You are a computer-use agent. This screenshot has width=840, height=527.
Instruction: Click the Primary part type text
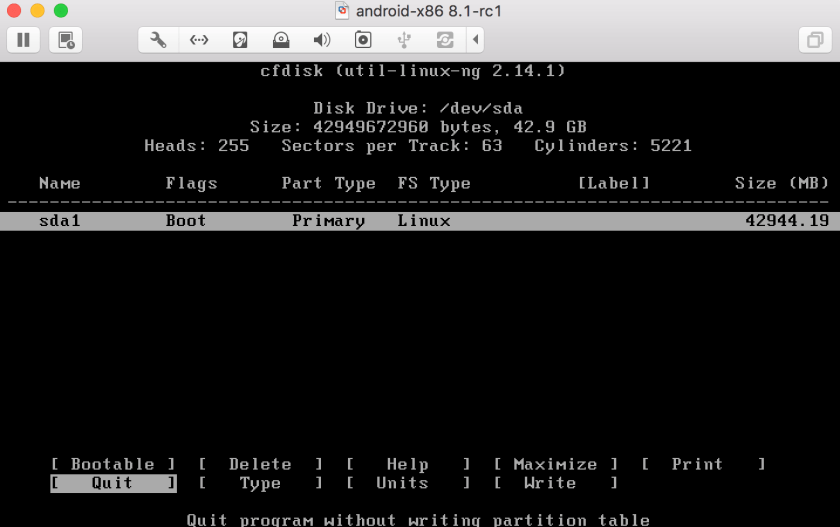click(x=328, y=221)
